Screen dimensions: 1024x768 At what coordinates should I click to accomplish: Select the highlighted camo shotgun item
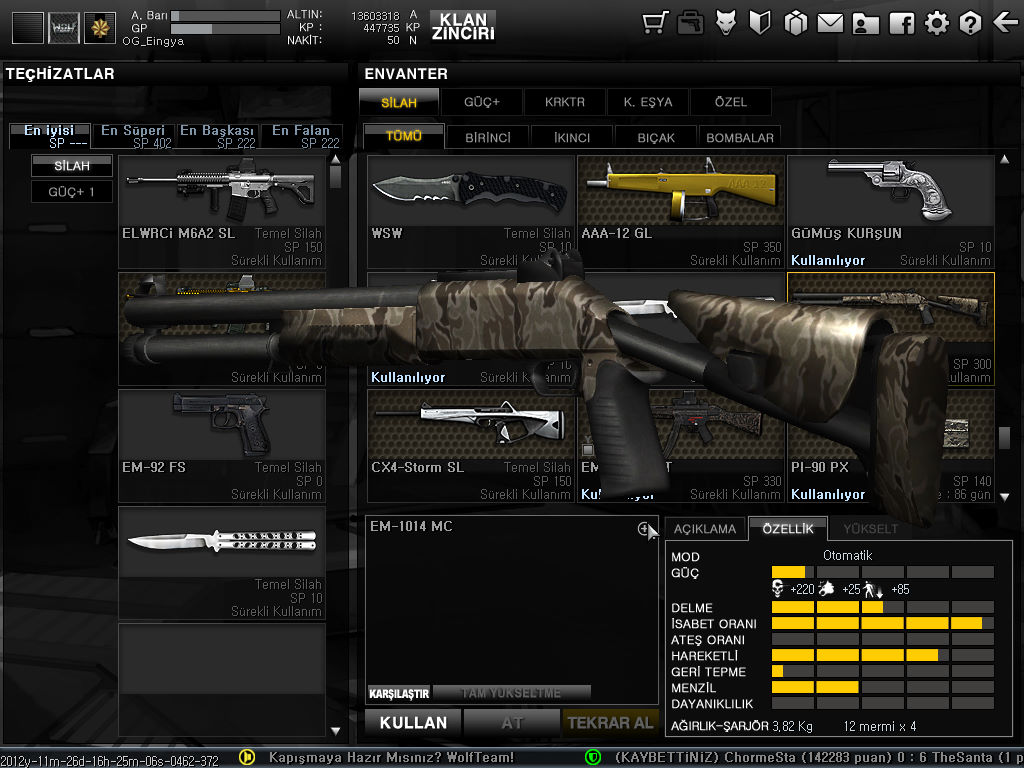[891, 329]
